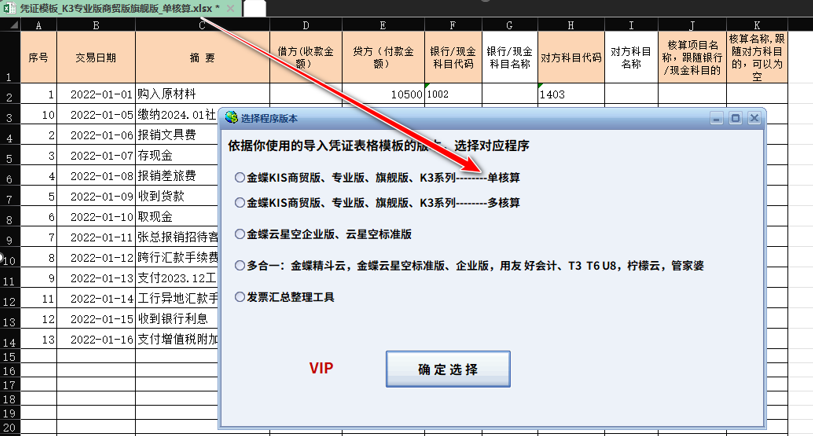Click the 对方科目名称 header cell
Screen dimensions: 813x436
[x=631, y=58]
